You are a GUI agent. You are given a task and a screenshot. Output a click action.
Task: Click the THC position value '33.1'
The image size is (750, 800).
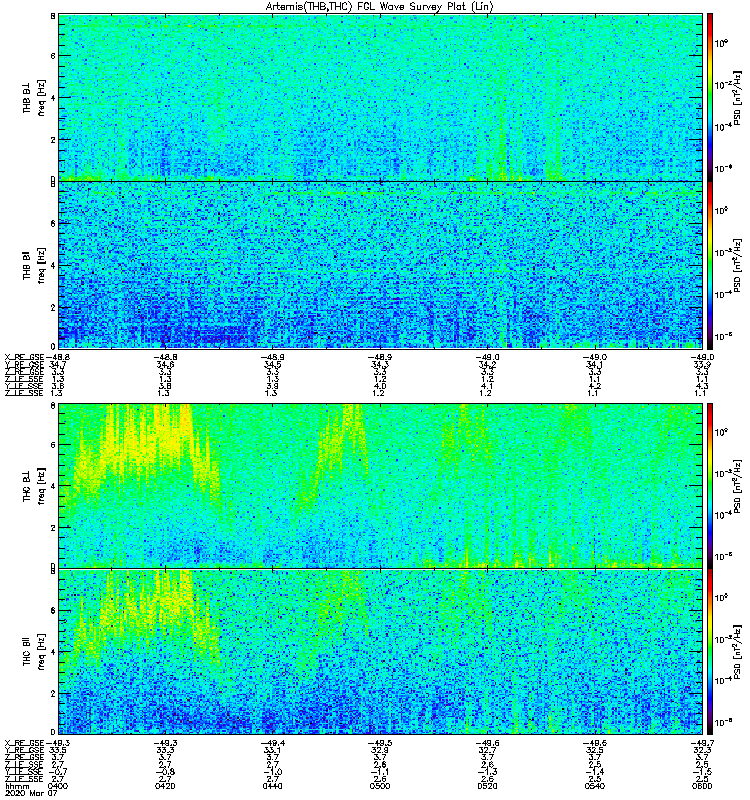tap(272, 750)
